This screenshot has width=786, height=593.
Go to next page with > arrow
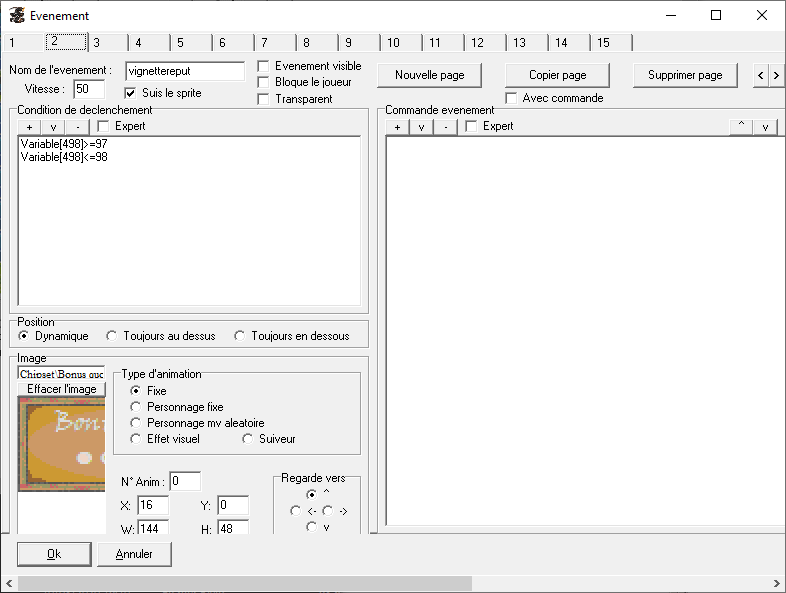pos(776,75)
